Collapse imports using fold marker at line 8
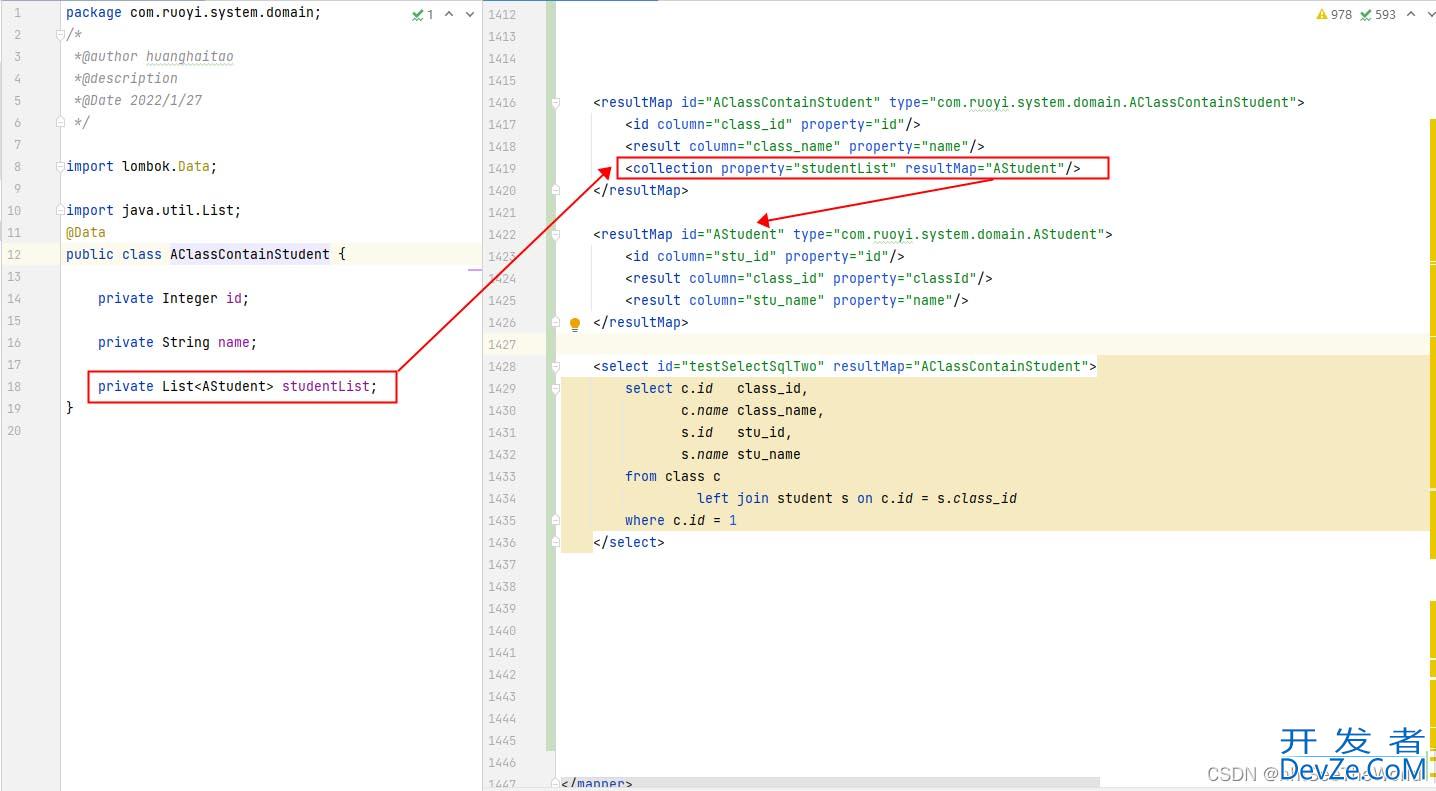The height and width of the screenshot is (791, 1436). 60,166
